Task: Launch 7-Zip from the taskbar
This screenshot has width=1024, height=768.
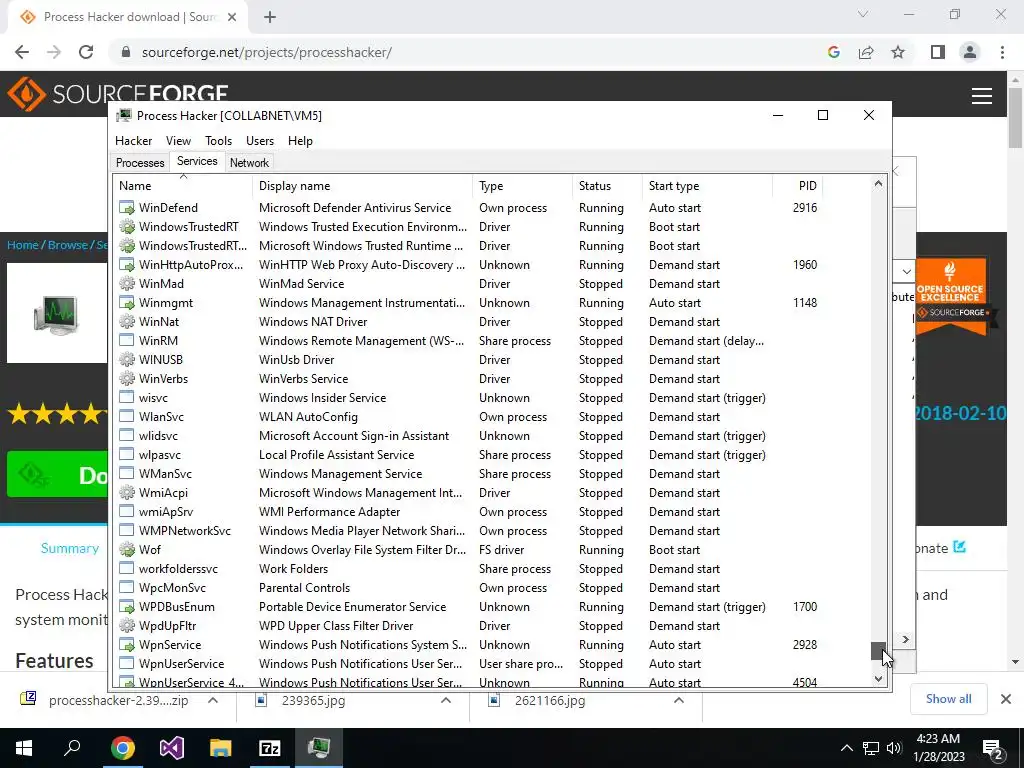Action: tap(270, 748)
